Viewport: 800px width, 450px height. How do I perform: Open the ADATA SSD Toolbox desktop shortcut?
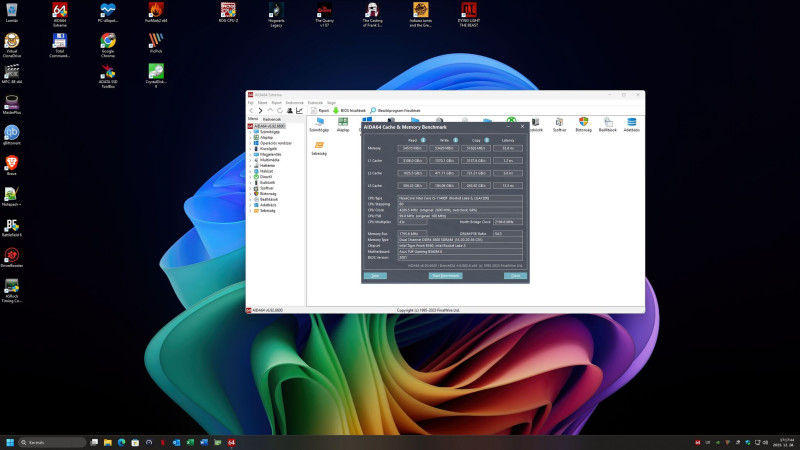[108, 76]
